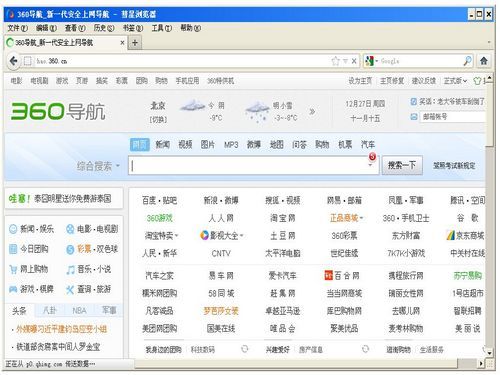
Task: Select the 新闻 search tab
Action: 163,145
